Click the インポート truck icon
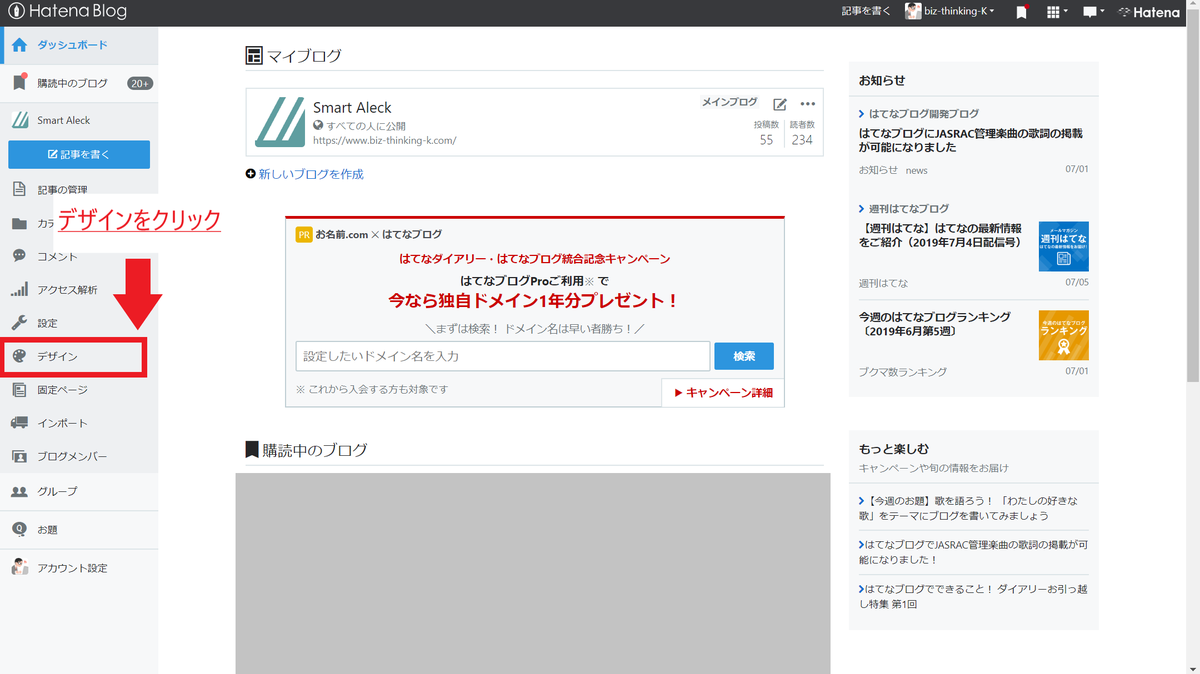 click(19, 423)
